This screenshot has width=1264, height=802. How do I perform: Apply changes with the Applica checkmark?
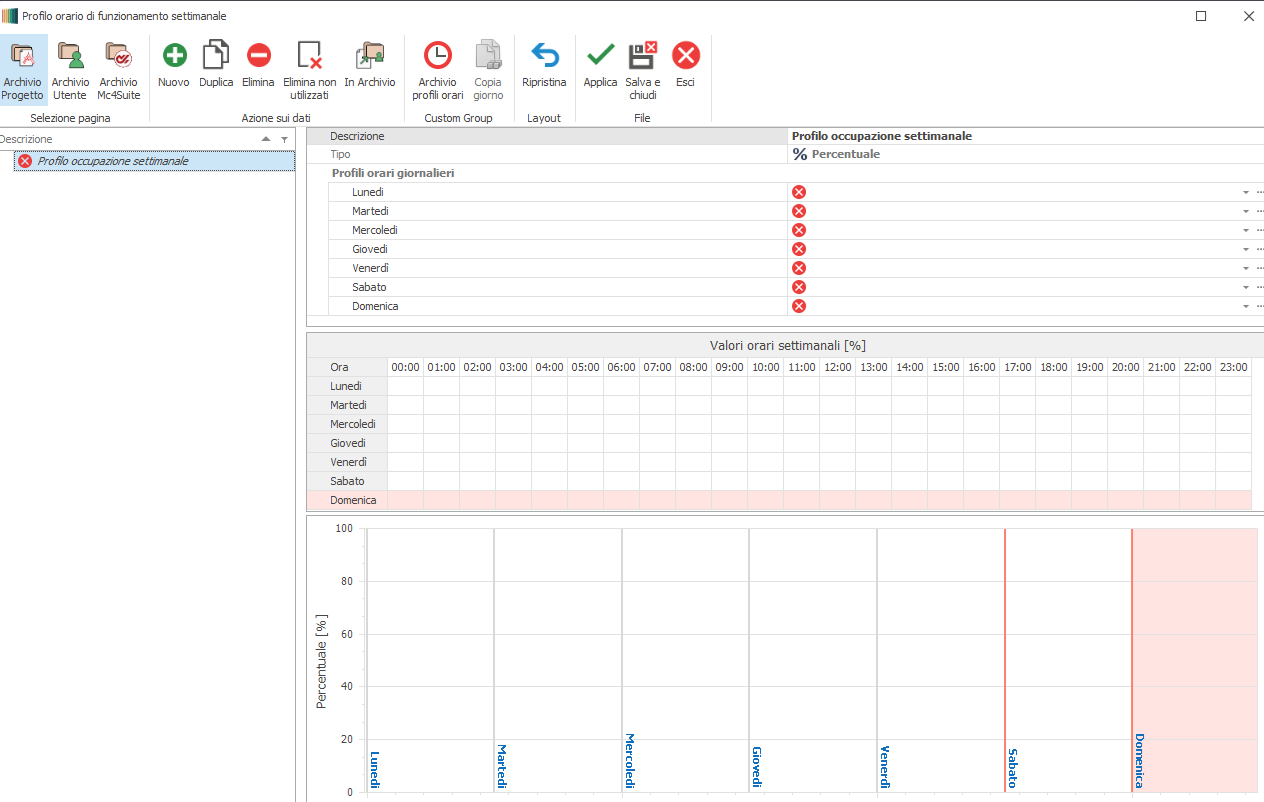[x=600, y=56]
